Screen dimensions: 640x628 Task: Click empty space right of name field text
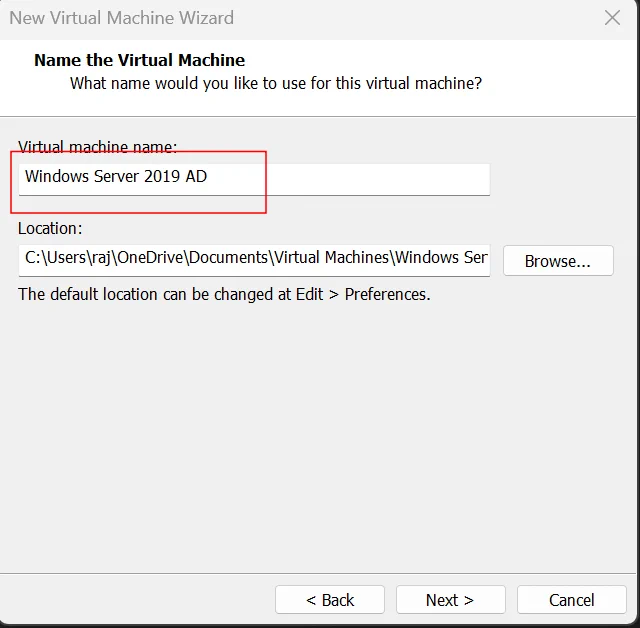tap(349, 180)
